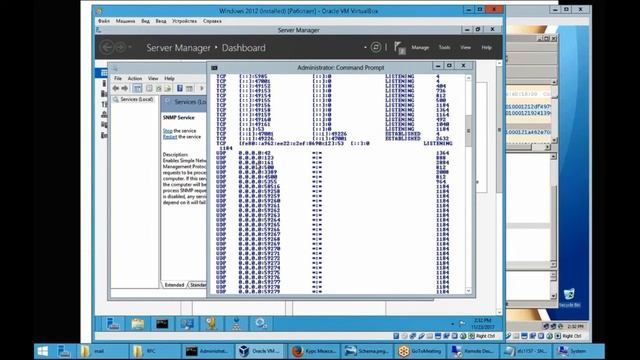Click the Server Manager window system icon
This screenshot has height=360, width=640.
coord(98,30)
